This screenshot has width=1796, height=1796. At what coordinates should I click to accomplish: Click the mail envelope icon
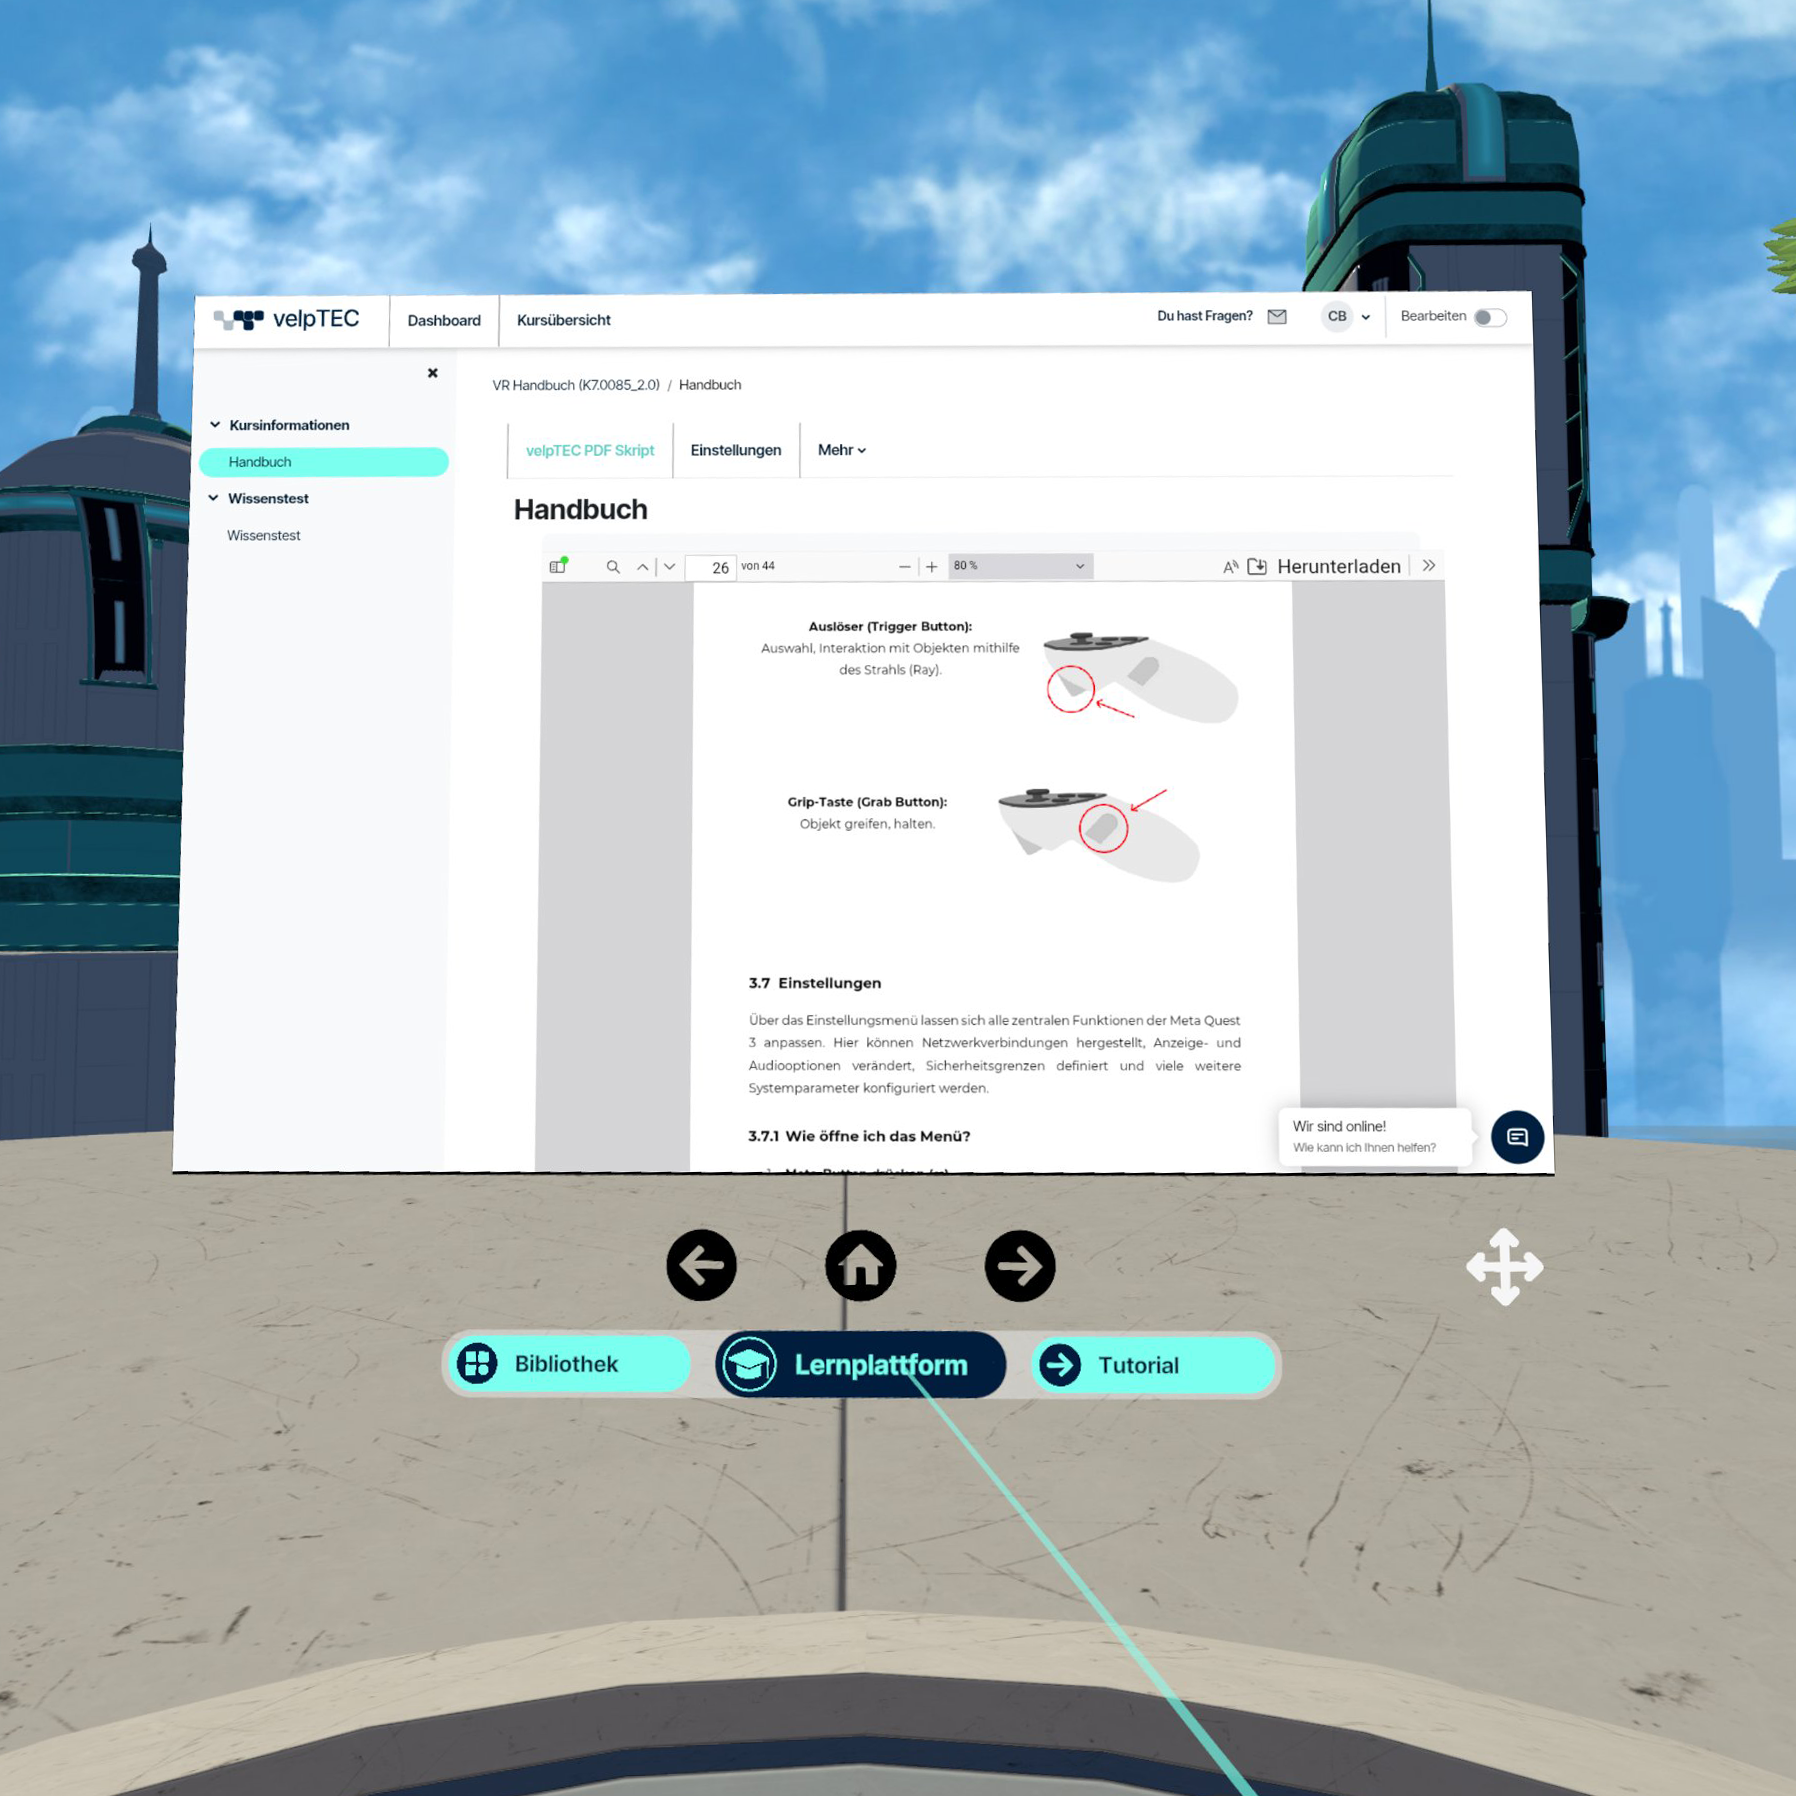point(1277,316)
